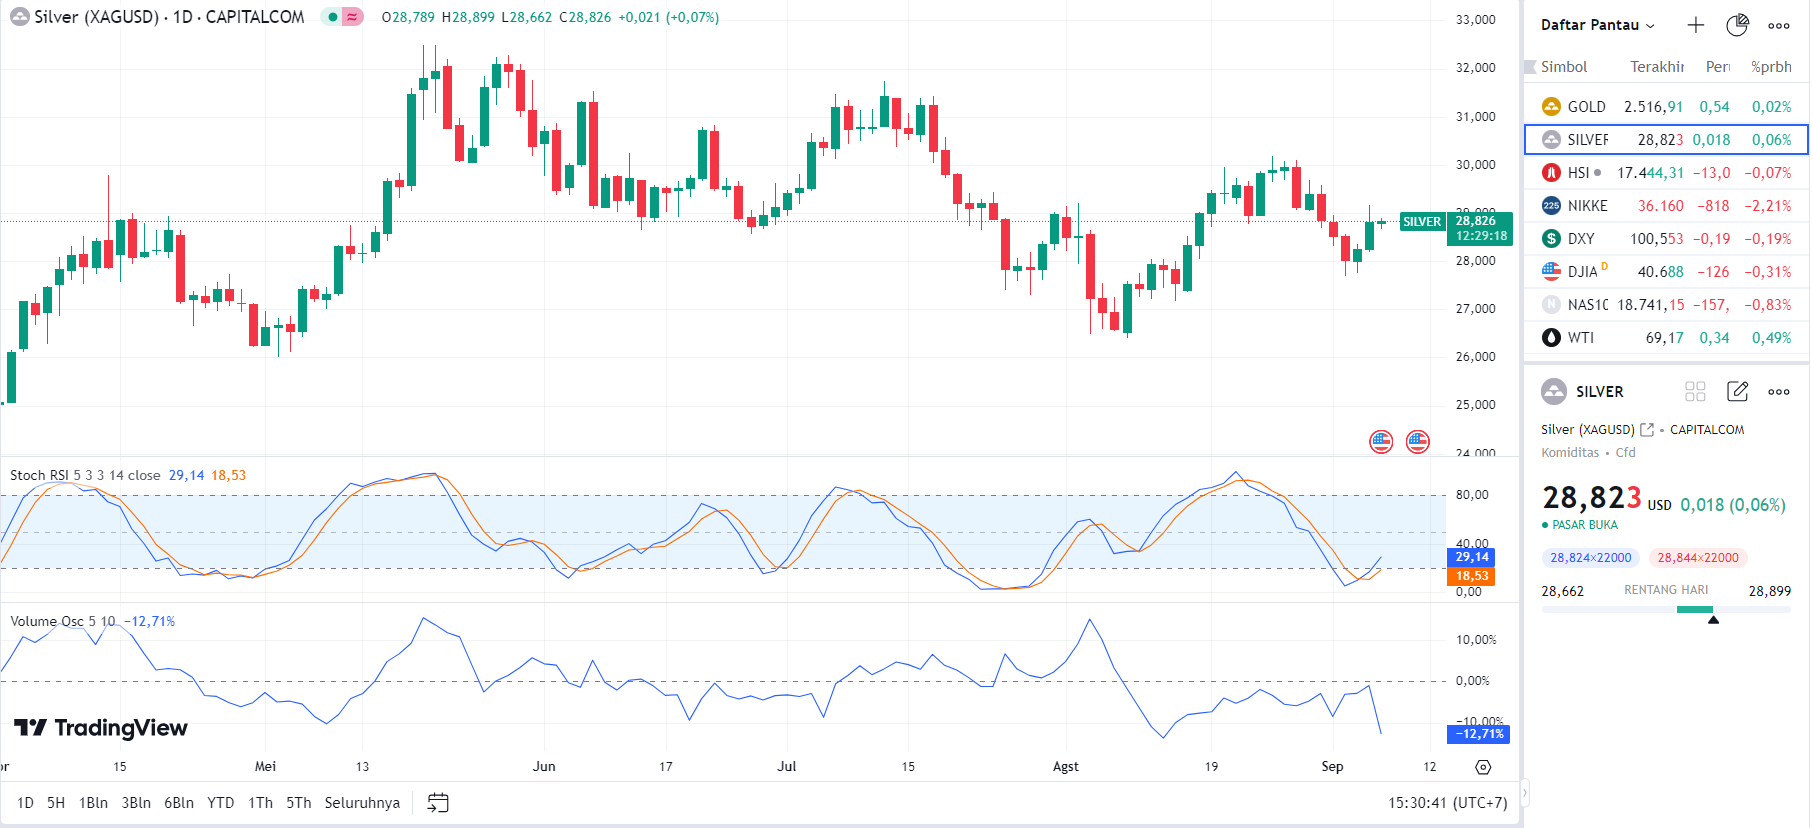Toggle the pink delayed-data indicator
1813x828 pixels.
pos(352,17)
